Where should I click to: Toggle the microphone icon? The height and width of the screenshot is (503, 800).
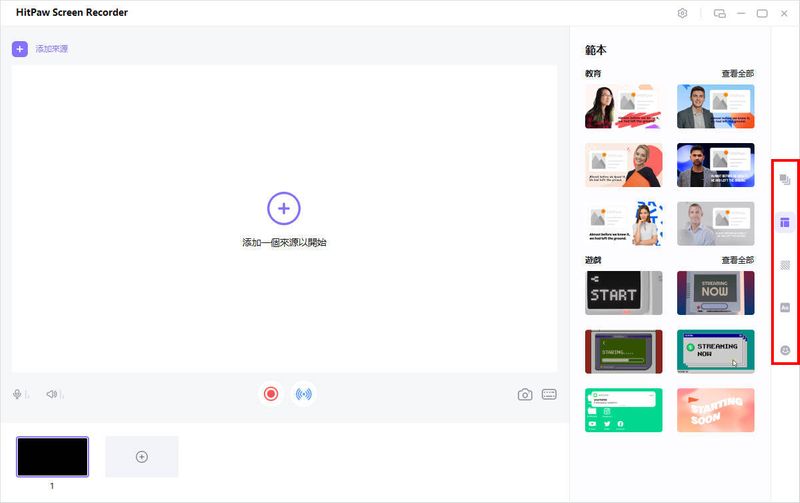[17, 394]
